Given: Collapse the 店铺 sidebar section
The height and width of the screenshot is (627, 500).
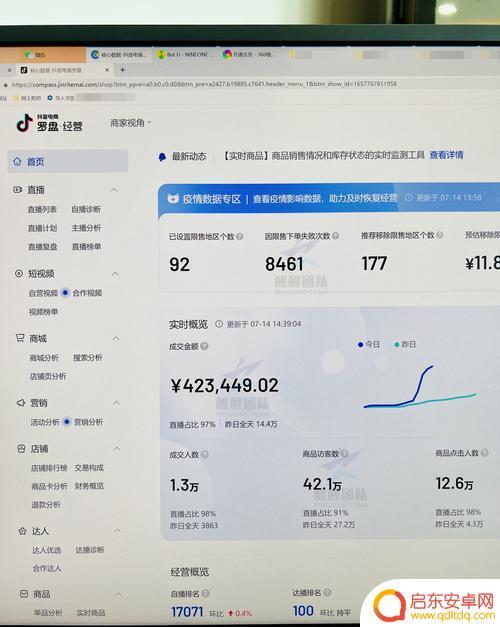Looking at the screenshot, I should pos(117,449).
